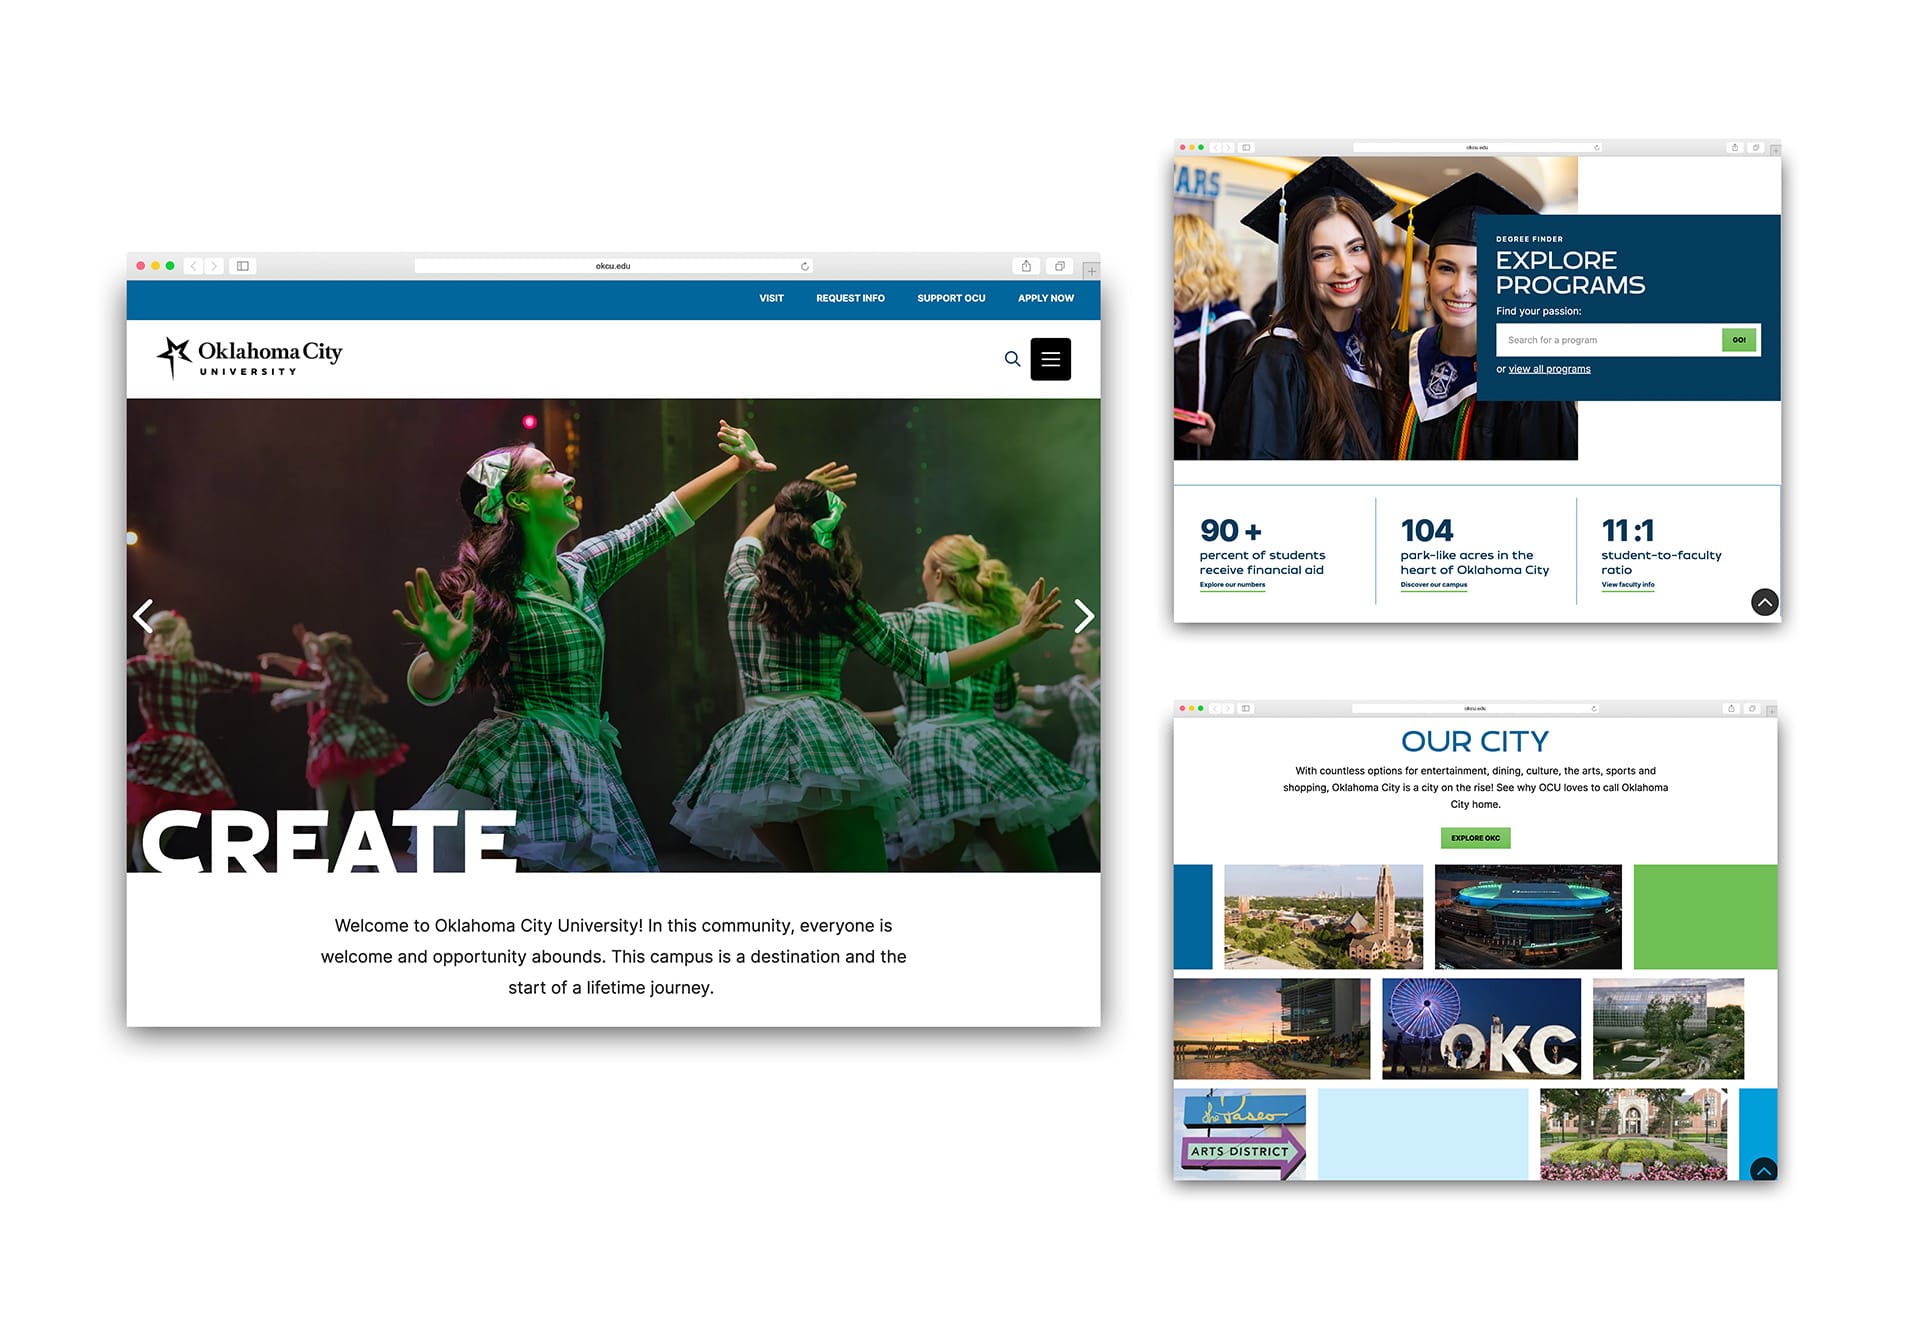The height and width of the screenshot is (1321, 1920).
Task: Click back-to-top arrow in Explore Programs window
Action: point(1765,602)
